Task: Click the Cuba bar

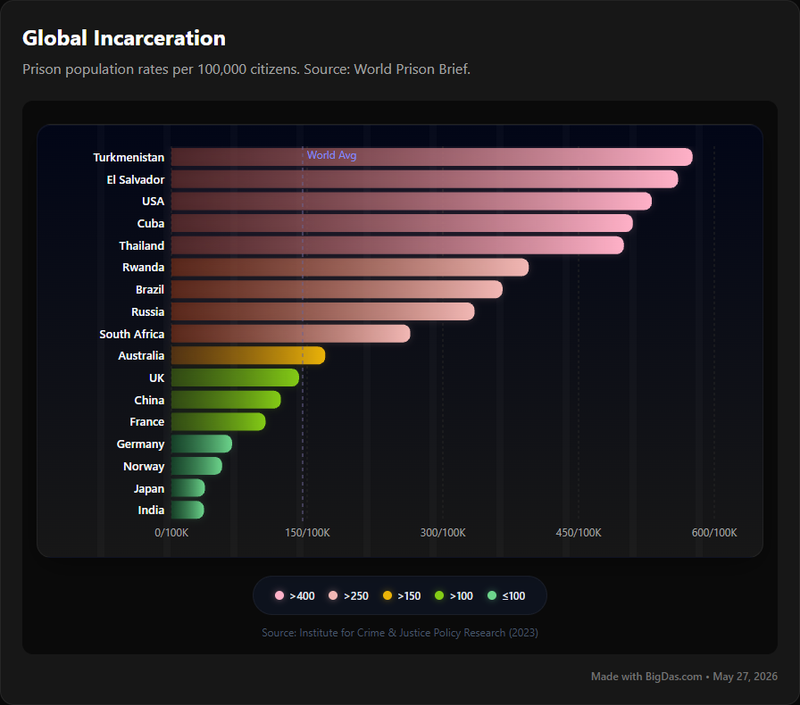Action: click(x=402, y=223)
